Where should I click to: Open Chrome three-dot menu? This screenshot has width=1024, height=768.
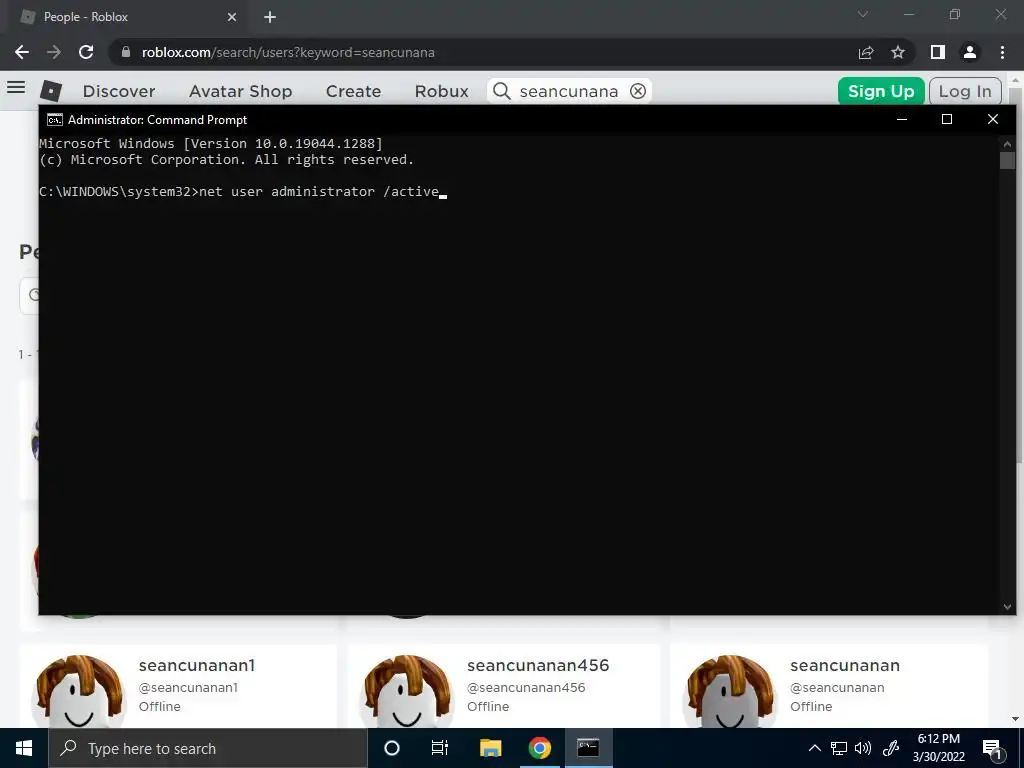pyautogui.click(x=1002, y=52)
